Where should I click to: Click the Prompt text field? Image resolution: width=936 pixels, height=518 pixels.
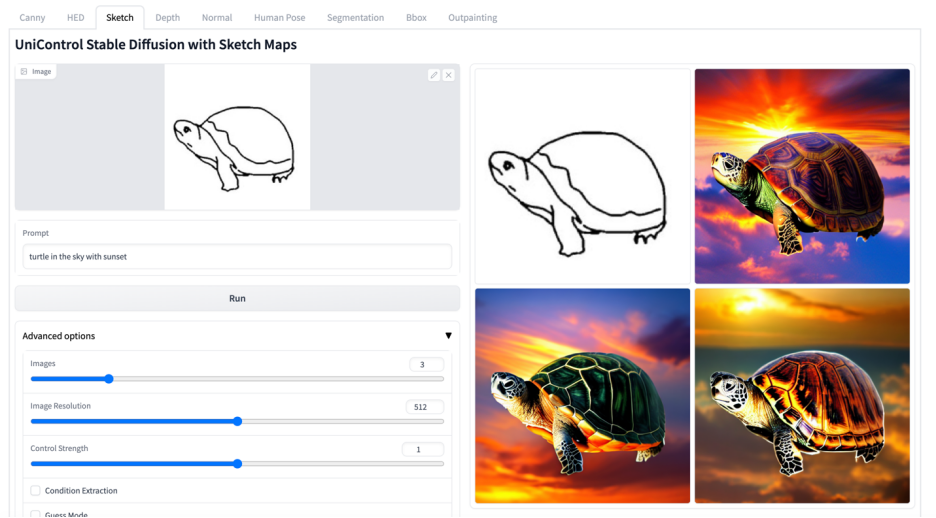tap(237, 257)
